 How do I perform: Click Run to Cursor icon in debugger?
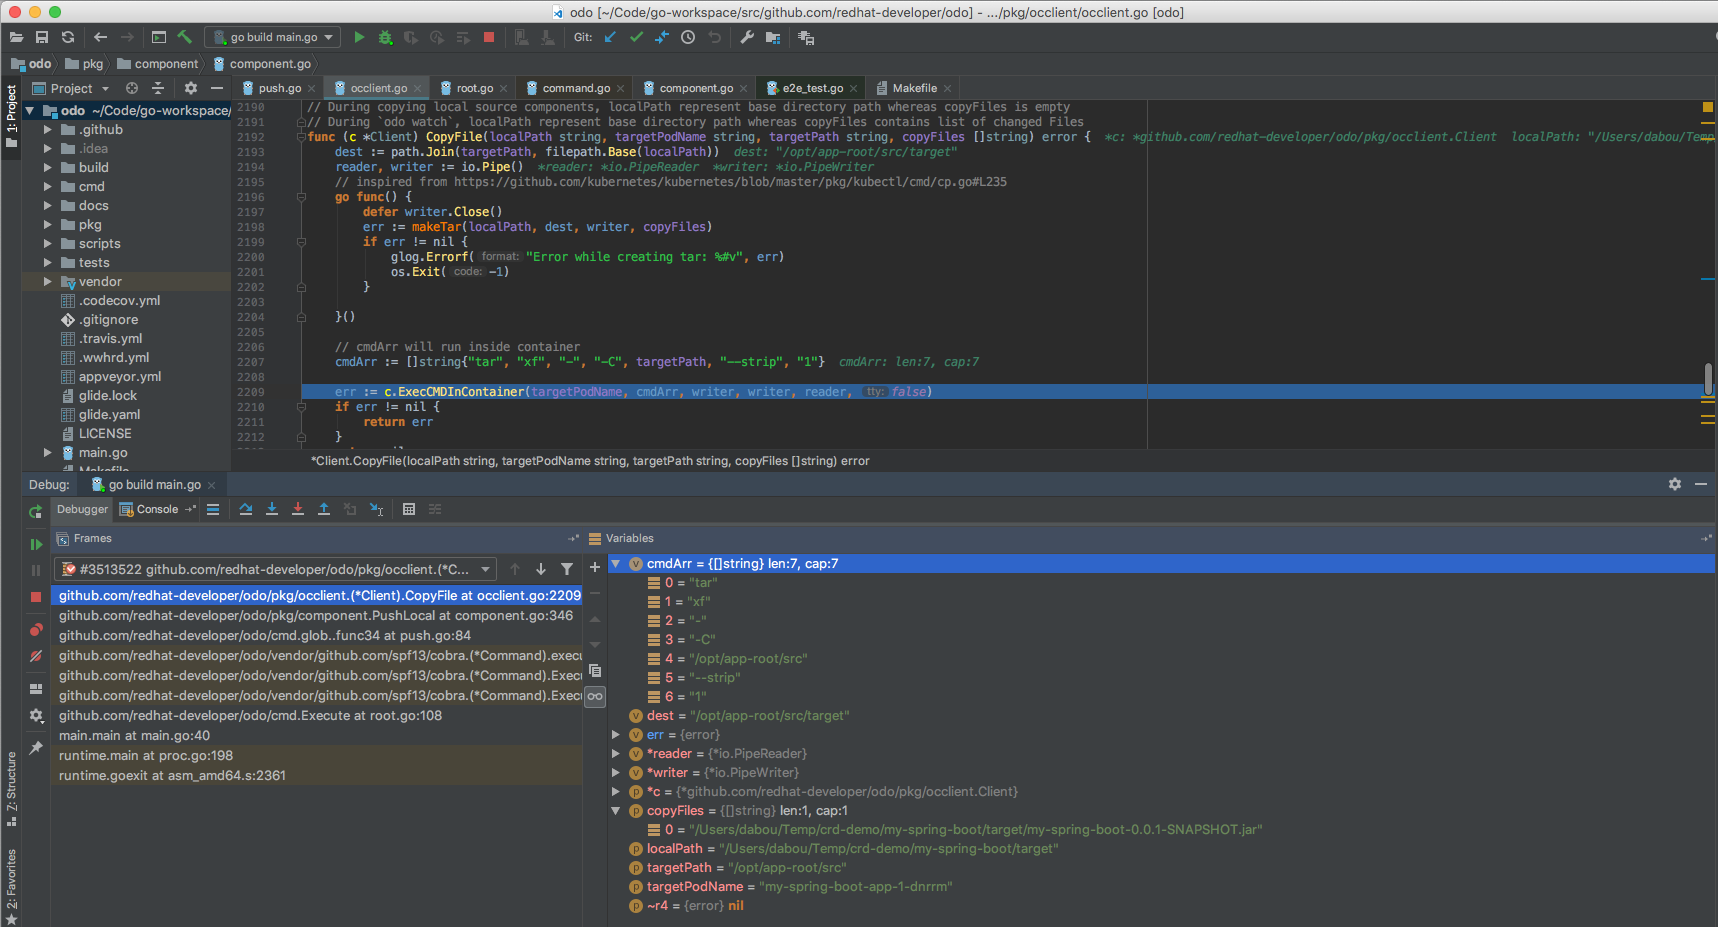pos(376,509)
